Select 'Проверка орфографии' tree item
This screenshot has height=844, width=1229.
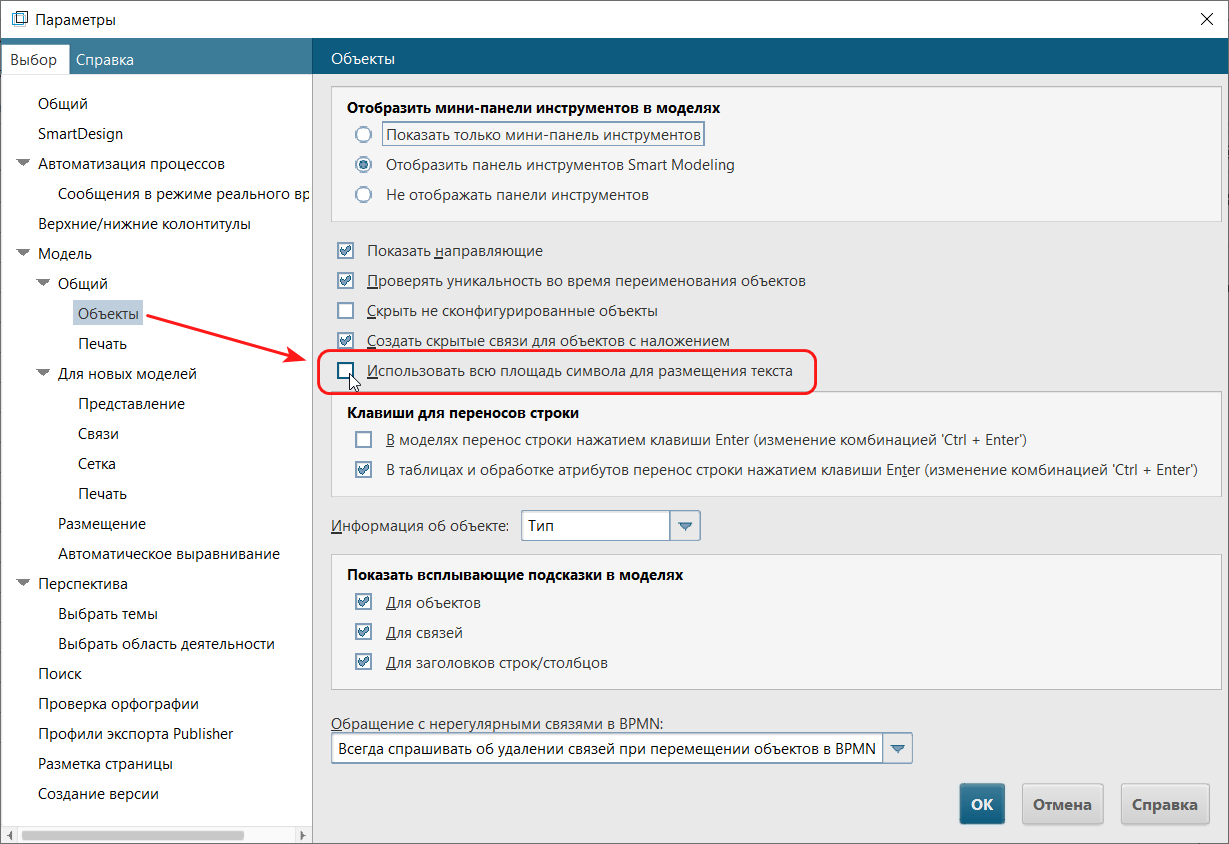[119, 704]
